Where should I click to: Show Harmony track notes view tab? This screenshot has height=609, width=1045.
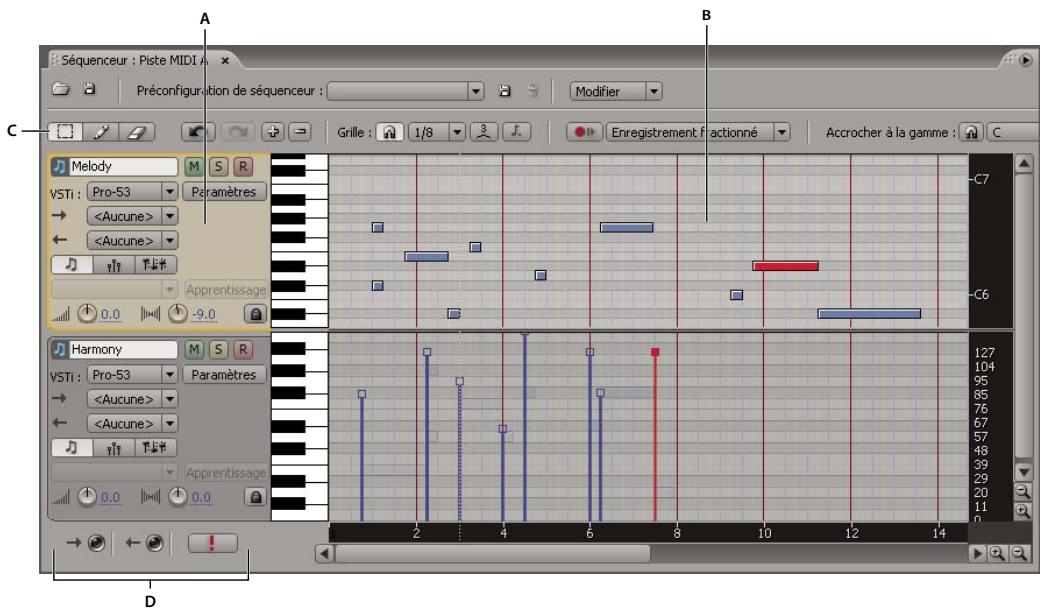click(x=71, y=448)
